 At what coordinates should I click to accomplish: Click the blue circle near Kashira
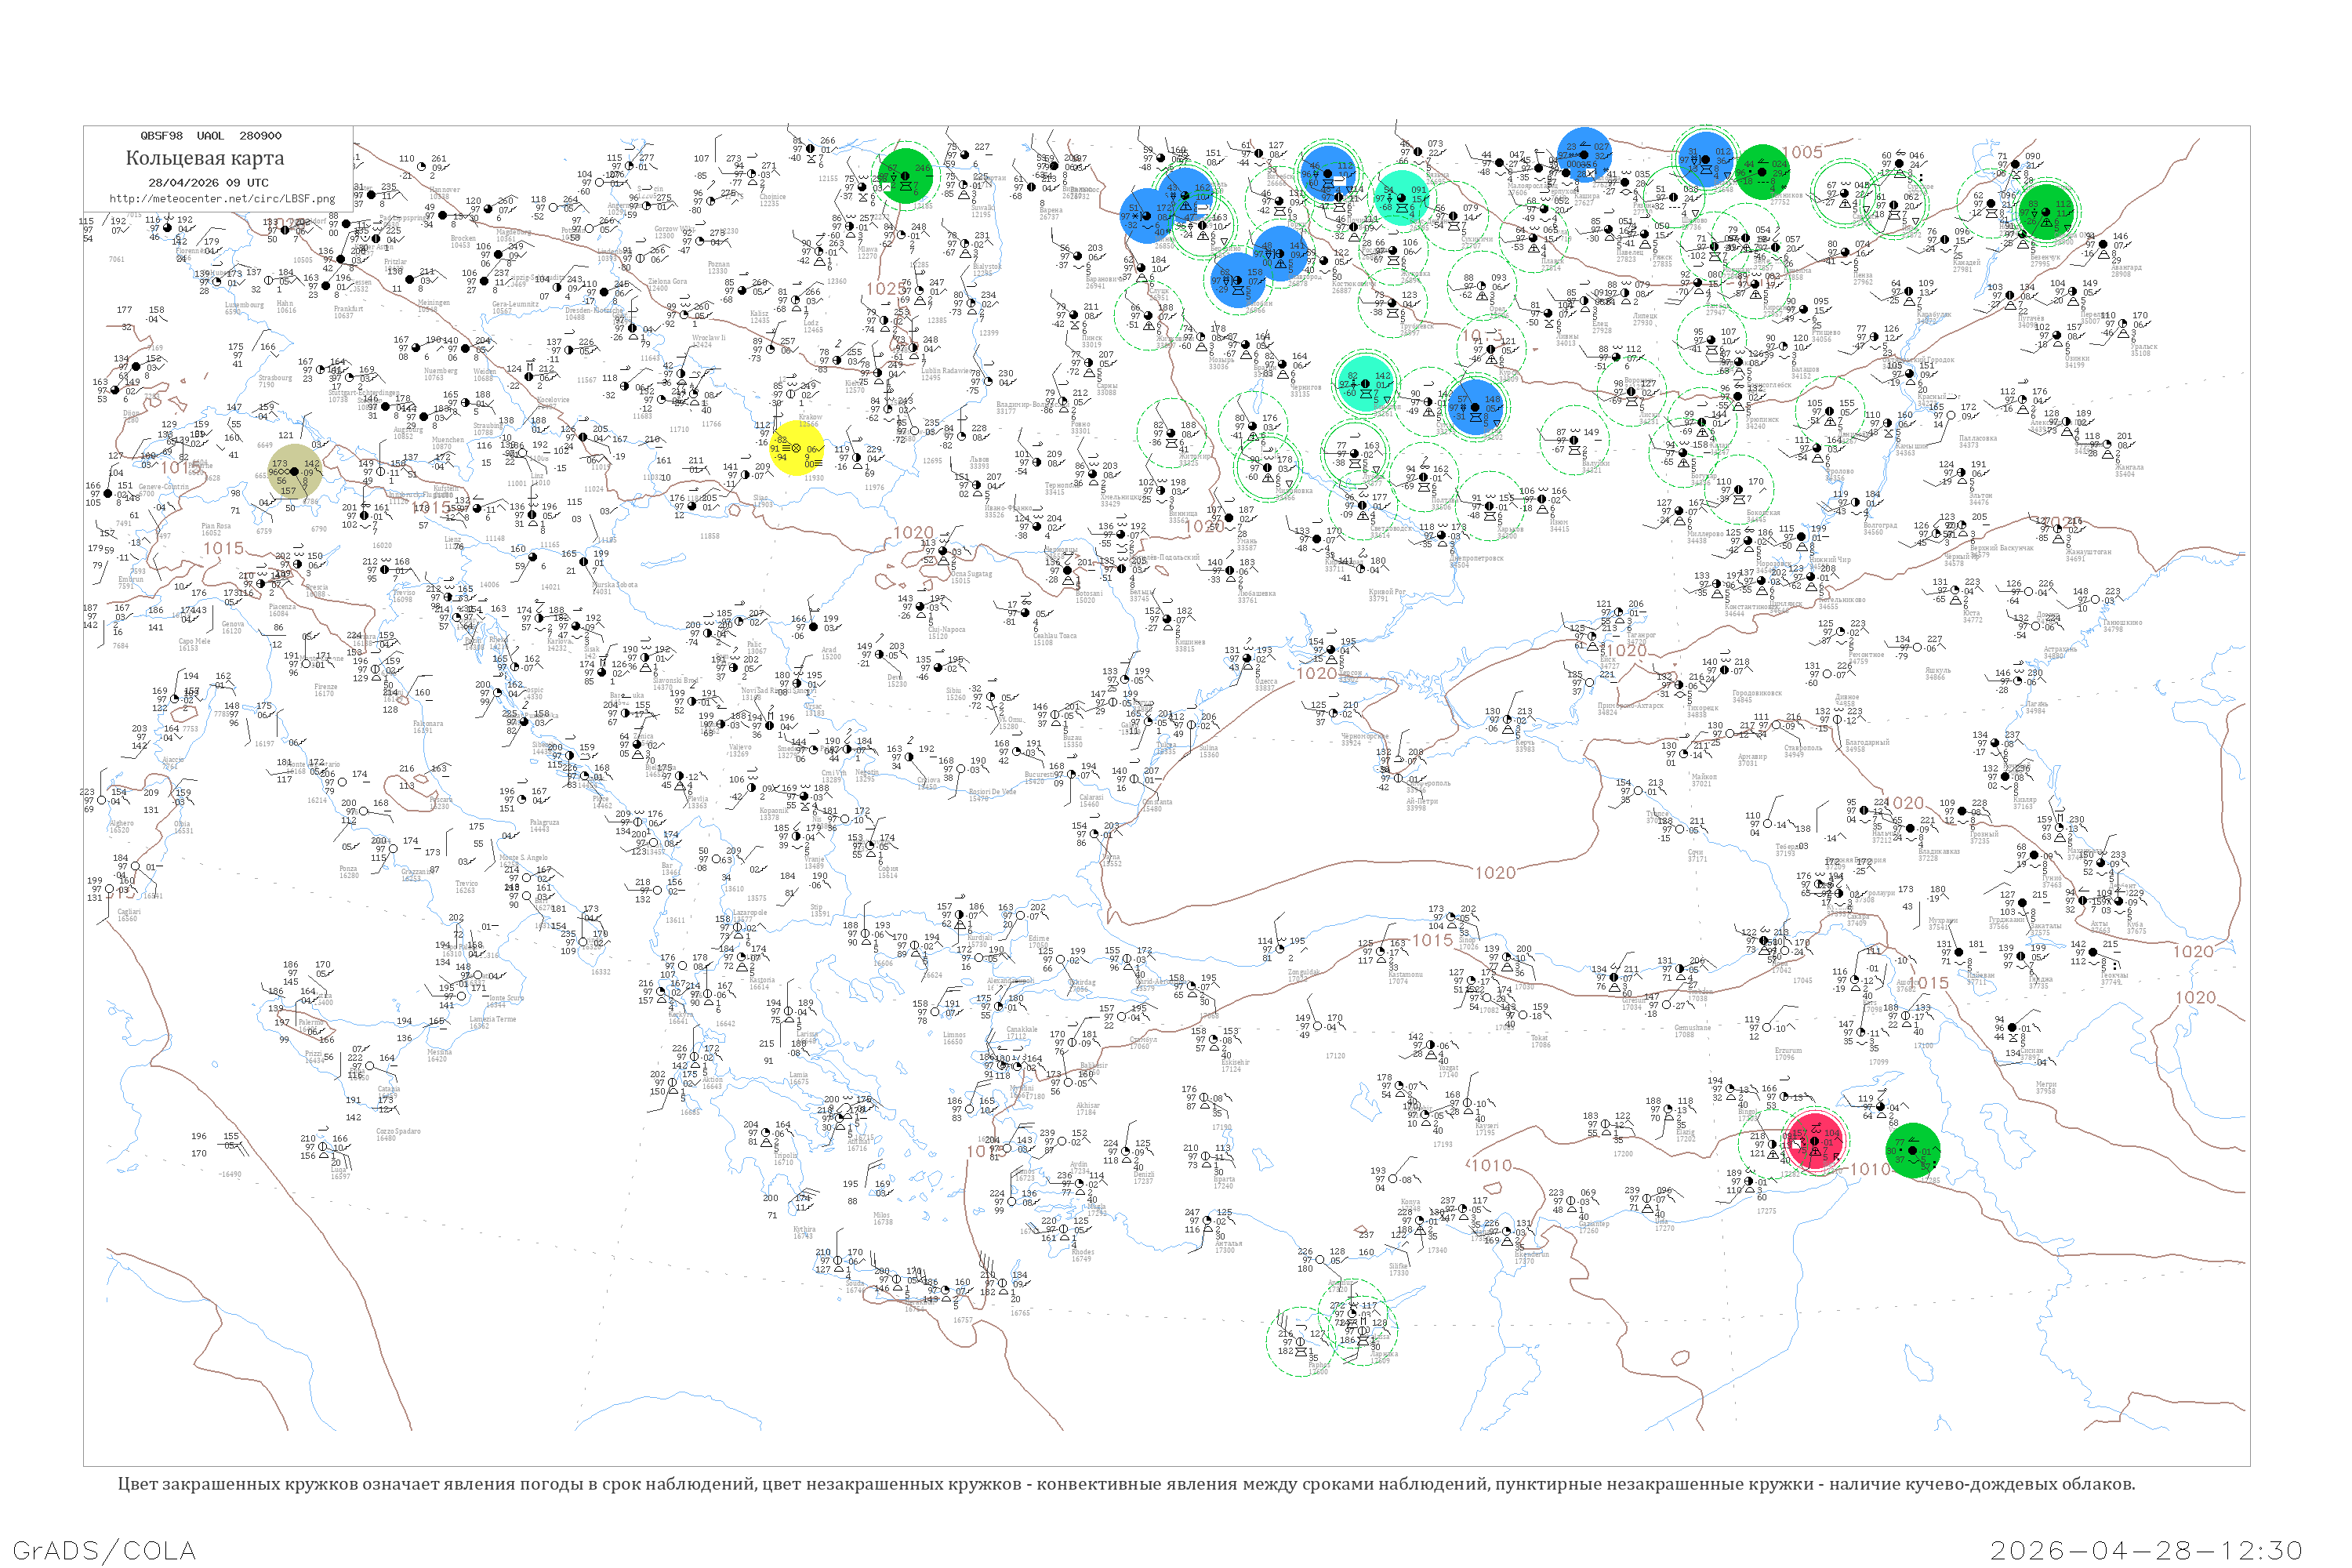(1584, 156)
